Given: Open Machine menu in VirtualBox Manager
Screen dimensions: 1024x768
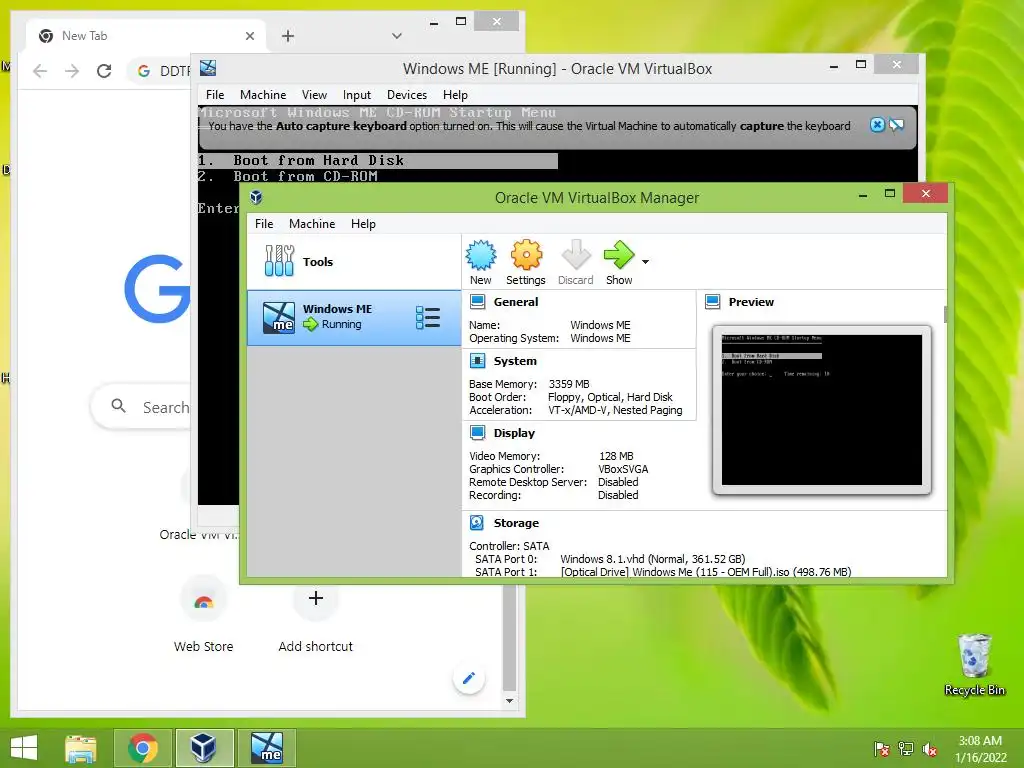Looking at the screenshot, I should pos(312,224).
